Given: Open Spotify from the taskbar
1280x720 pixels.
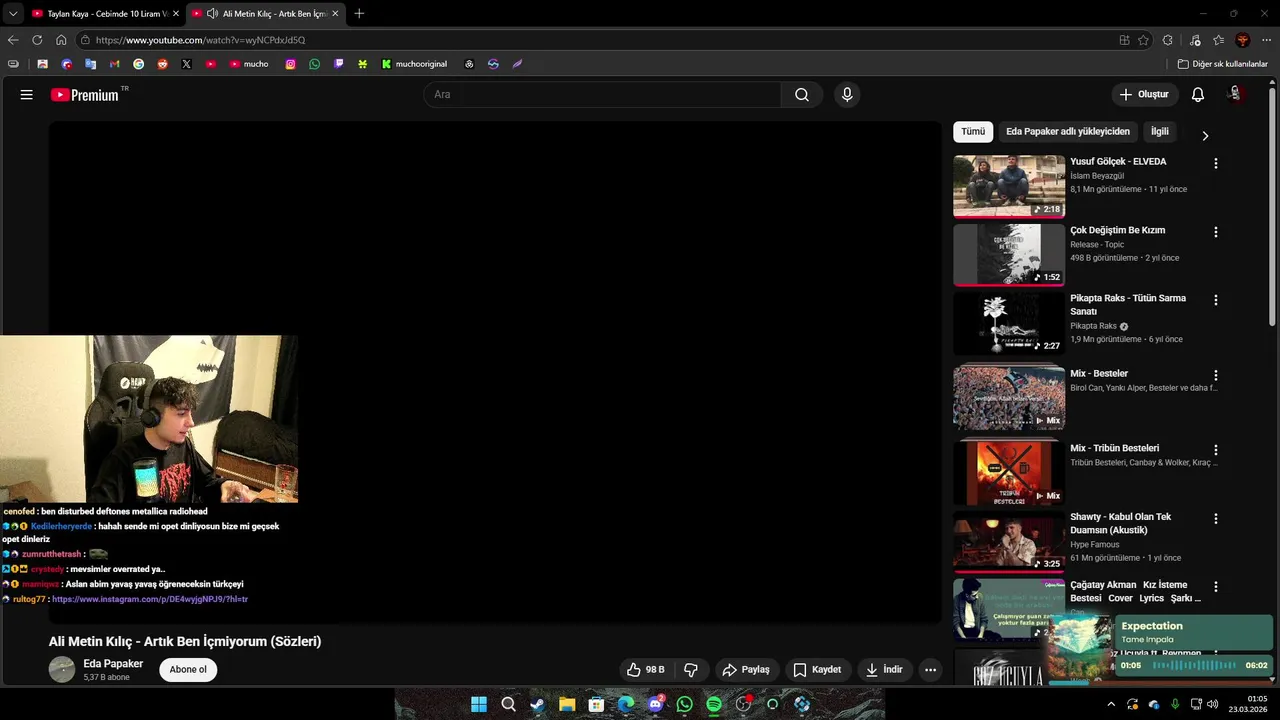Looking at the screenshot, I should coord(714,704).
